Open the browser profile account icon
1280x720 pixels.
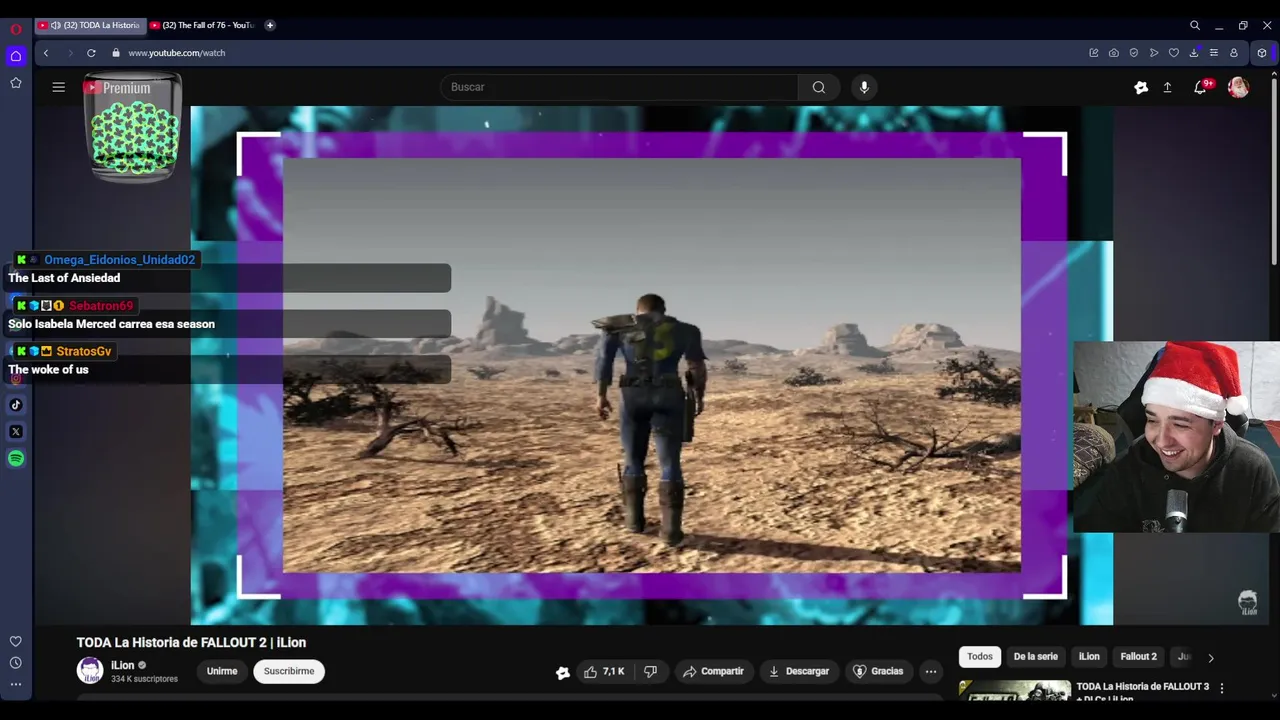pyautogui.click(x=1234, y=53)
